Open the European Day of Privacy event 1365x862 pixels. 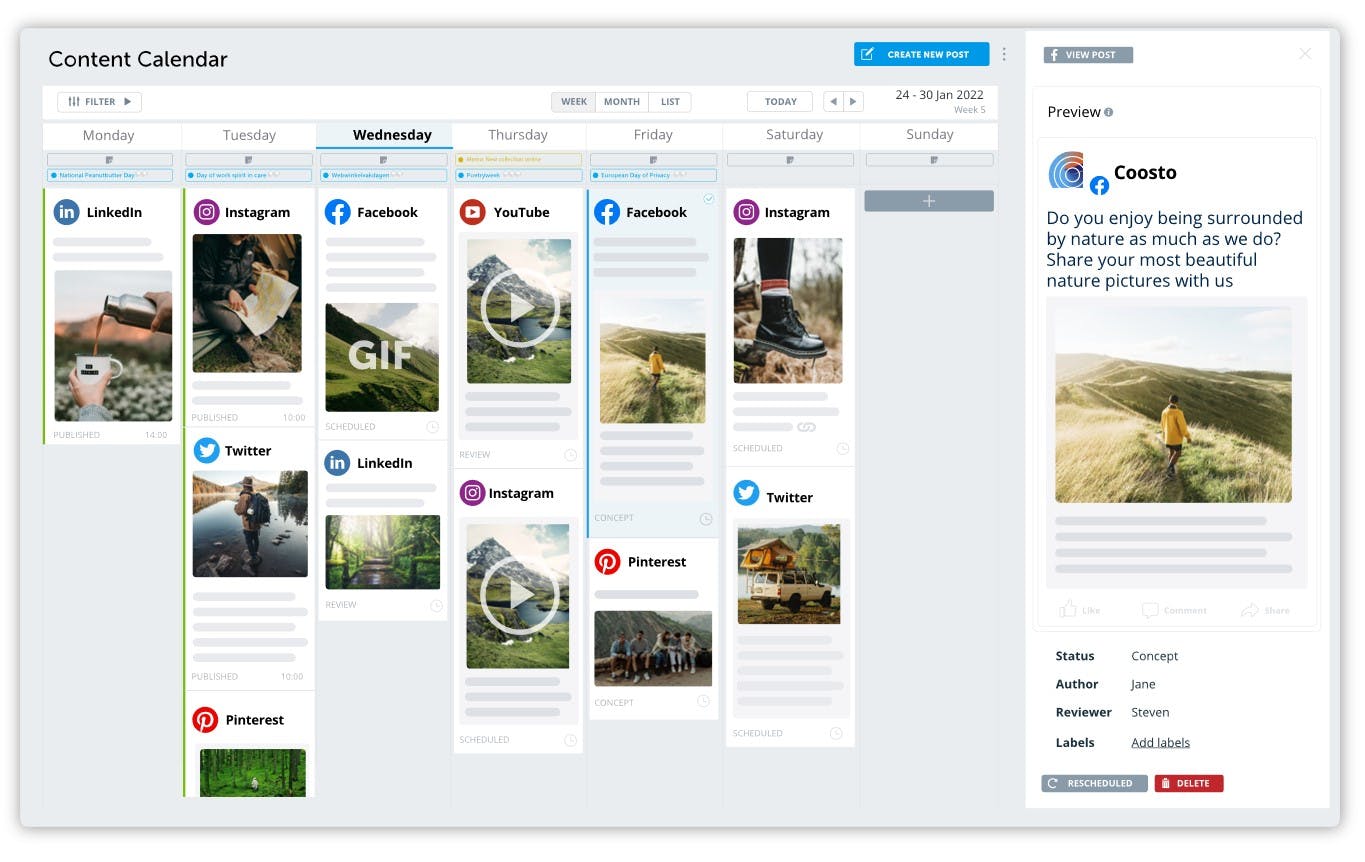(x=653, y=175)
